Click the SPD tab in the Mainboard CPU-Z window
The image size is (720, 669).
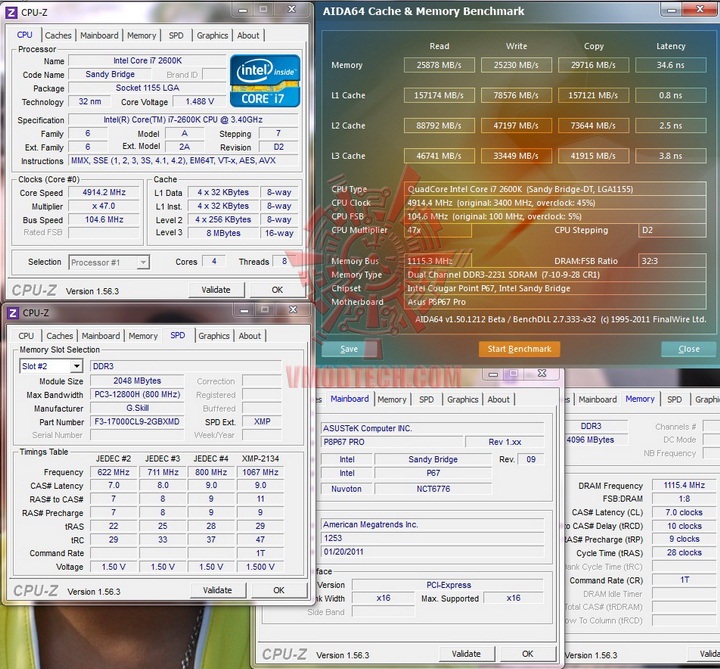[x=426, y=399]
